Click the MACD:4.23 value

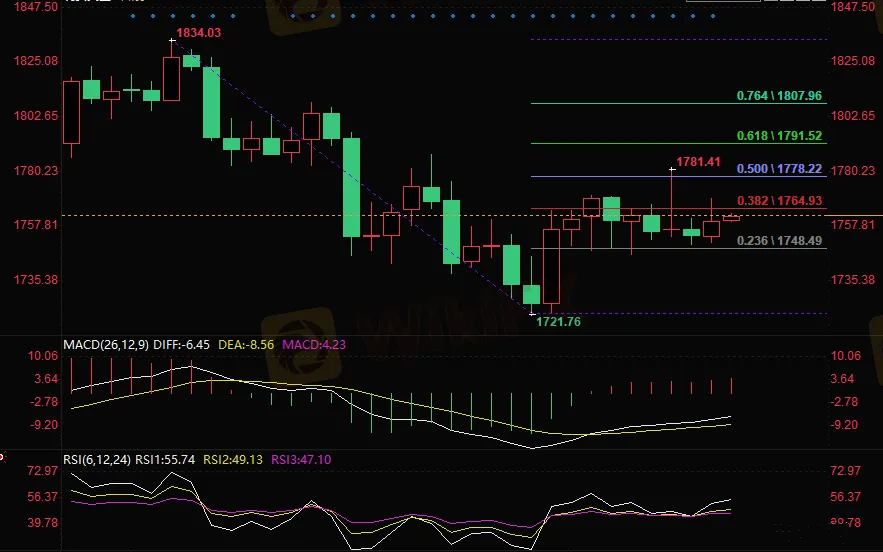[314, 345]
